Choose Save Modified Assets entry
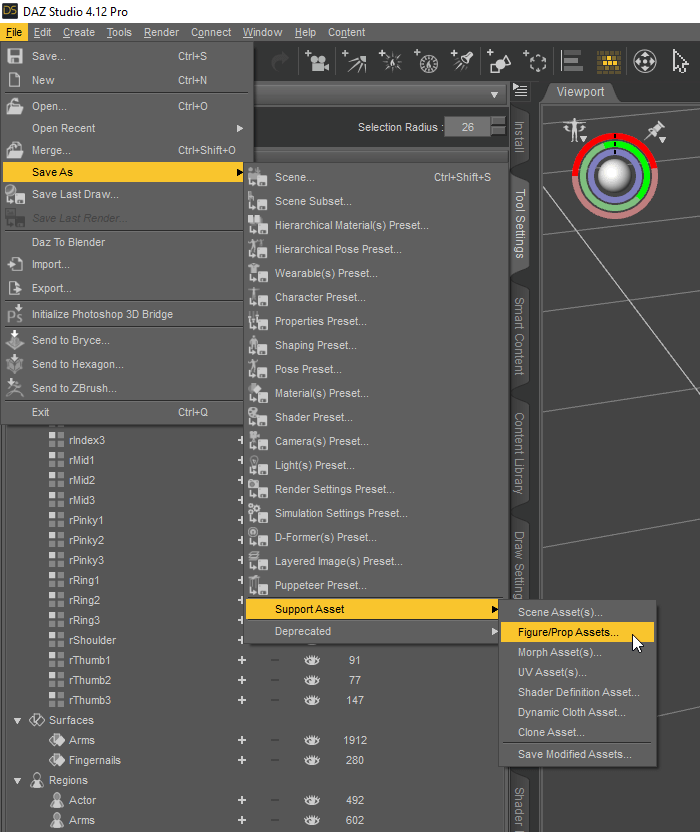 coord(577,754)
